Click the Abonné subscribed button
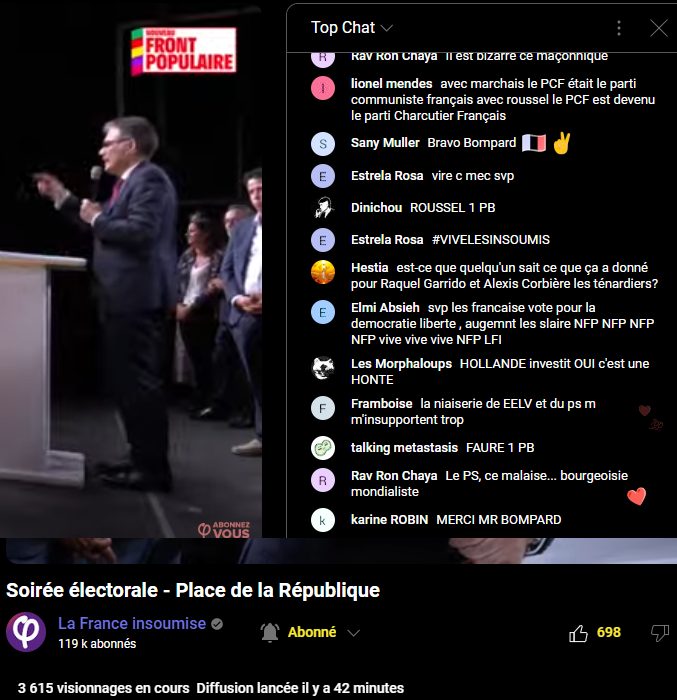The height and width of the screenshot is (700, 677). (312, 632)
